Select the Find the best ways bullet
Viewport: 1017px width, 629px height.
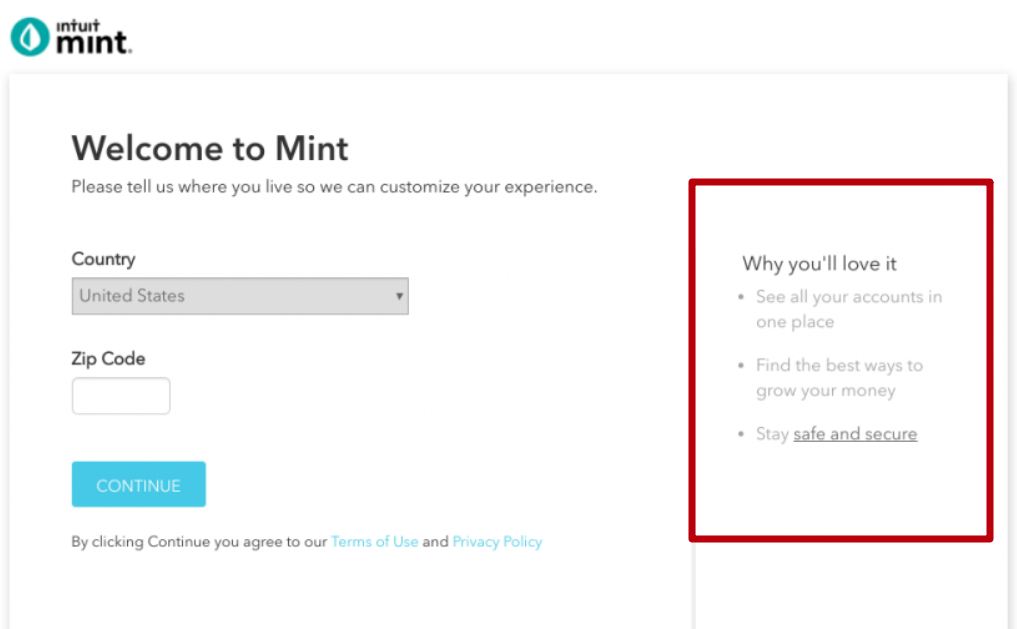pyautogui.click(x=839, y=378)
